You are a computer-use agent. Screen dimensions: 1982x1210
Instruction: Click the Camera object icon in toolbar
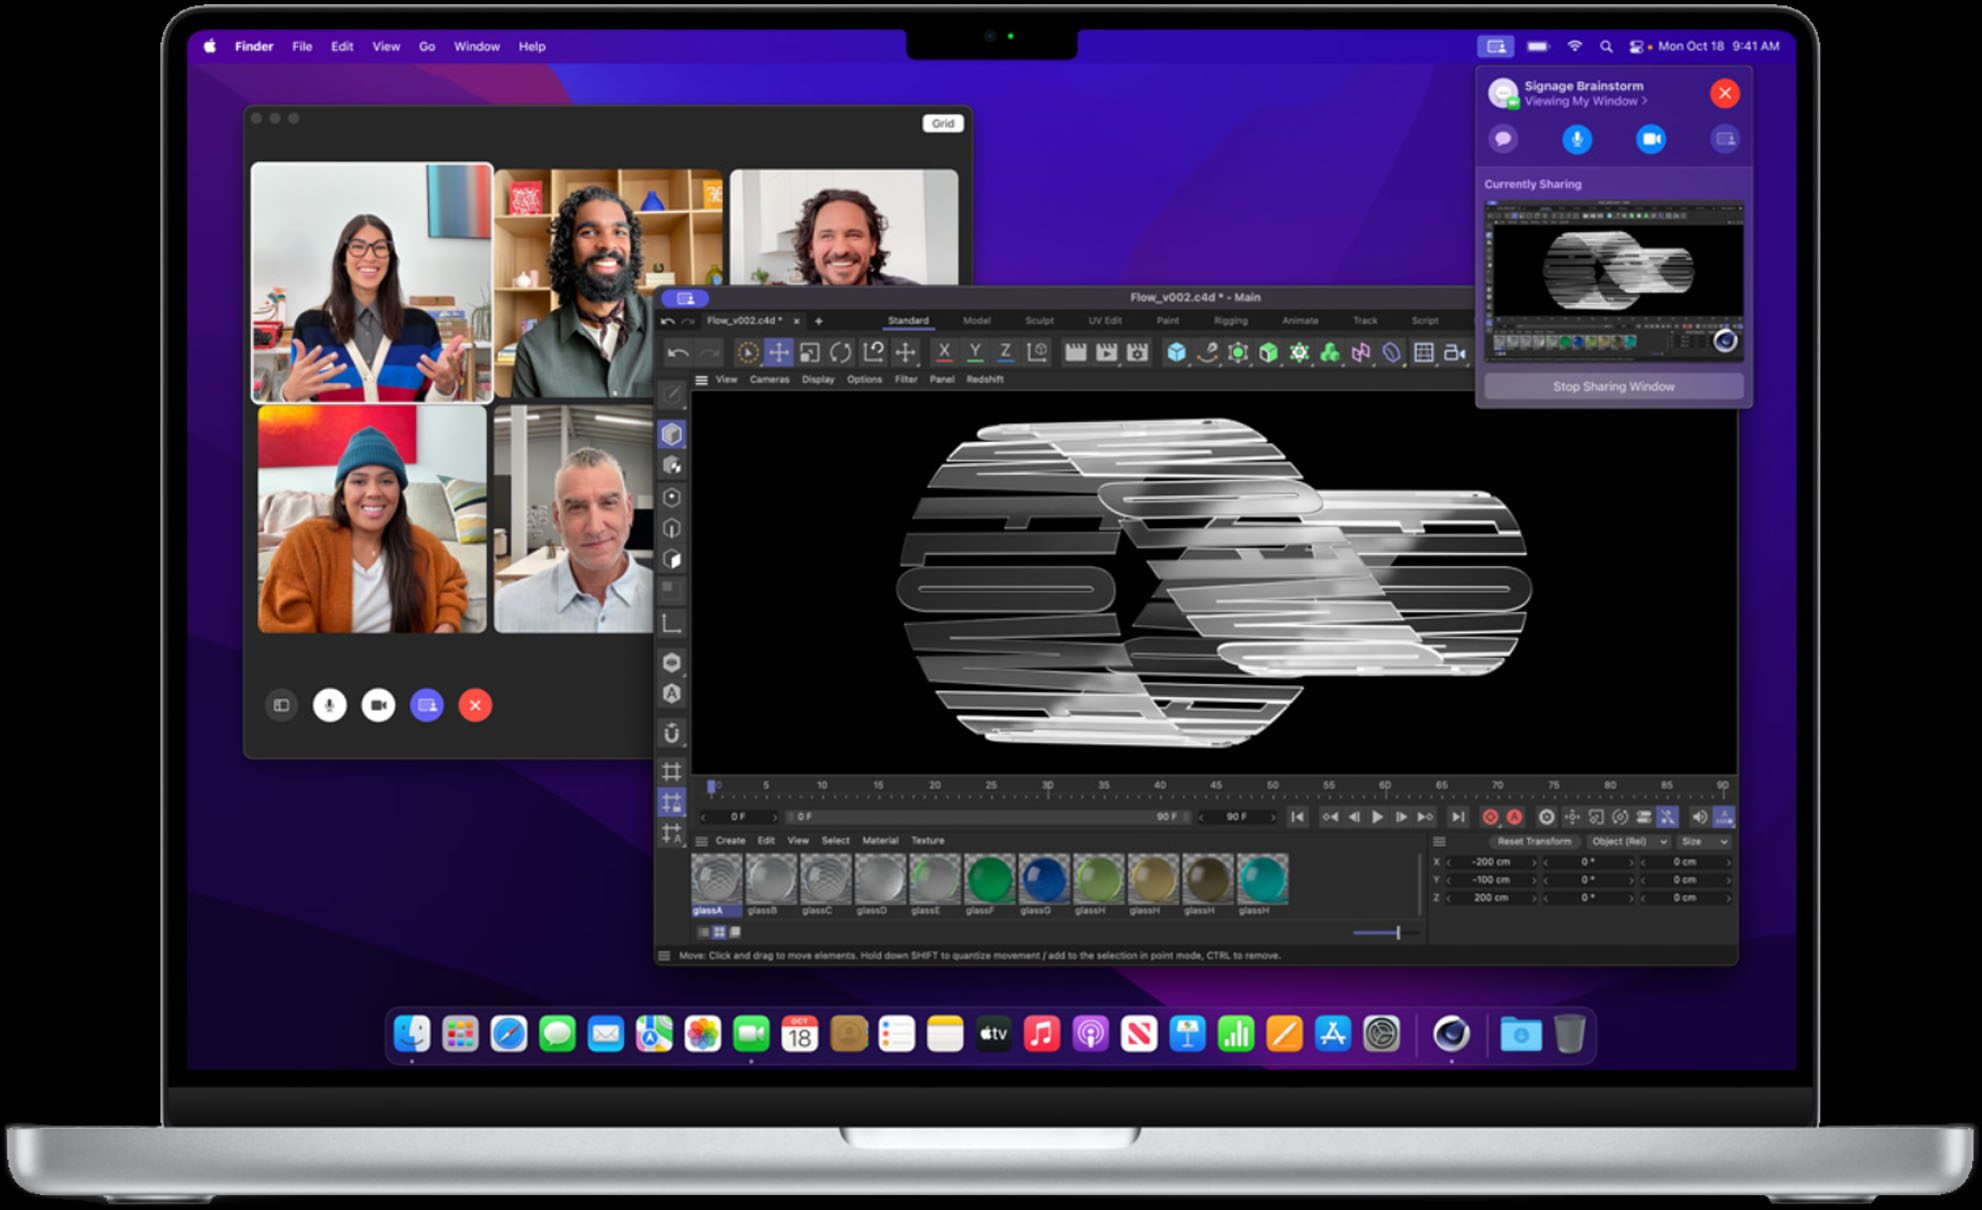(1455, 352)
